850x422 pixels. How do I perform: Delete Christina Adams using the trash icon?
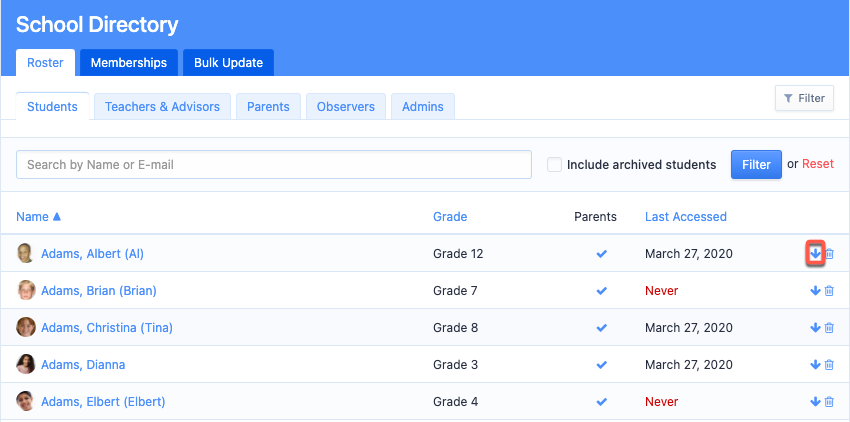click(x=829, y=328)
